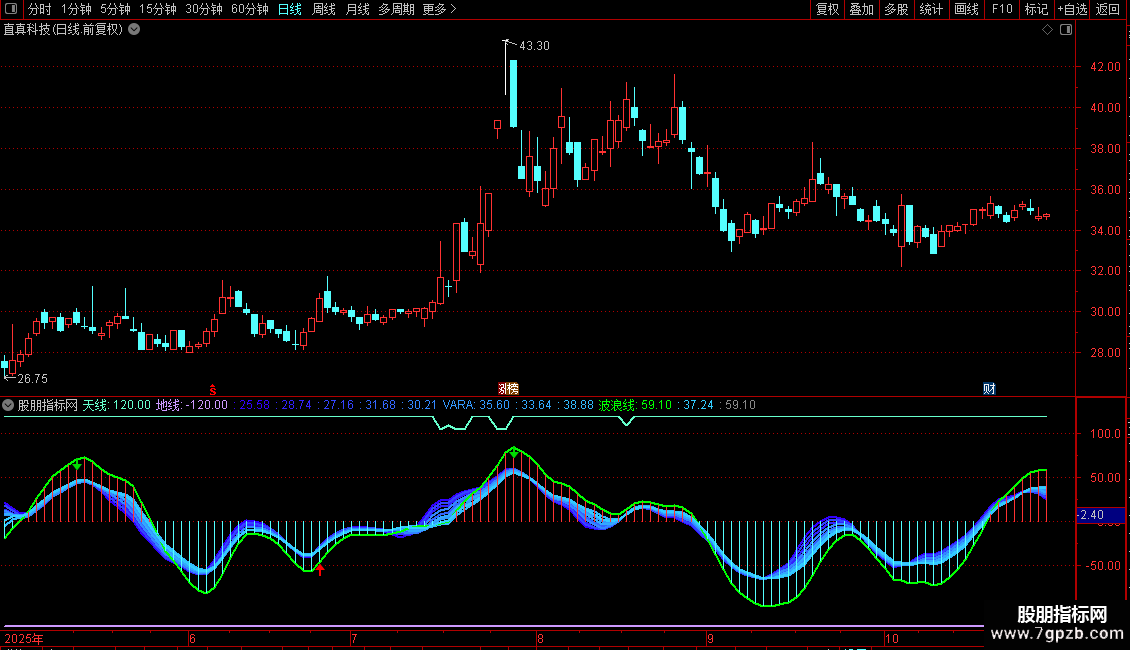1130x650 pixels.
Task: Open the 画线 drawing tools
Action: point(966,9)
